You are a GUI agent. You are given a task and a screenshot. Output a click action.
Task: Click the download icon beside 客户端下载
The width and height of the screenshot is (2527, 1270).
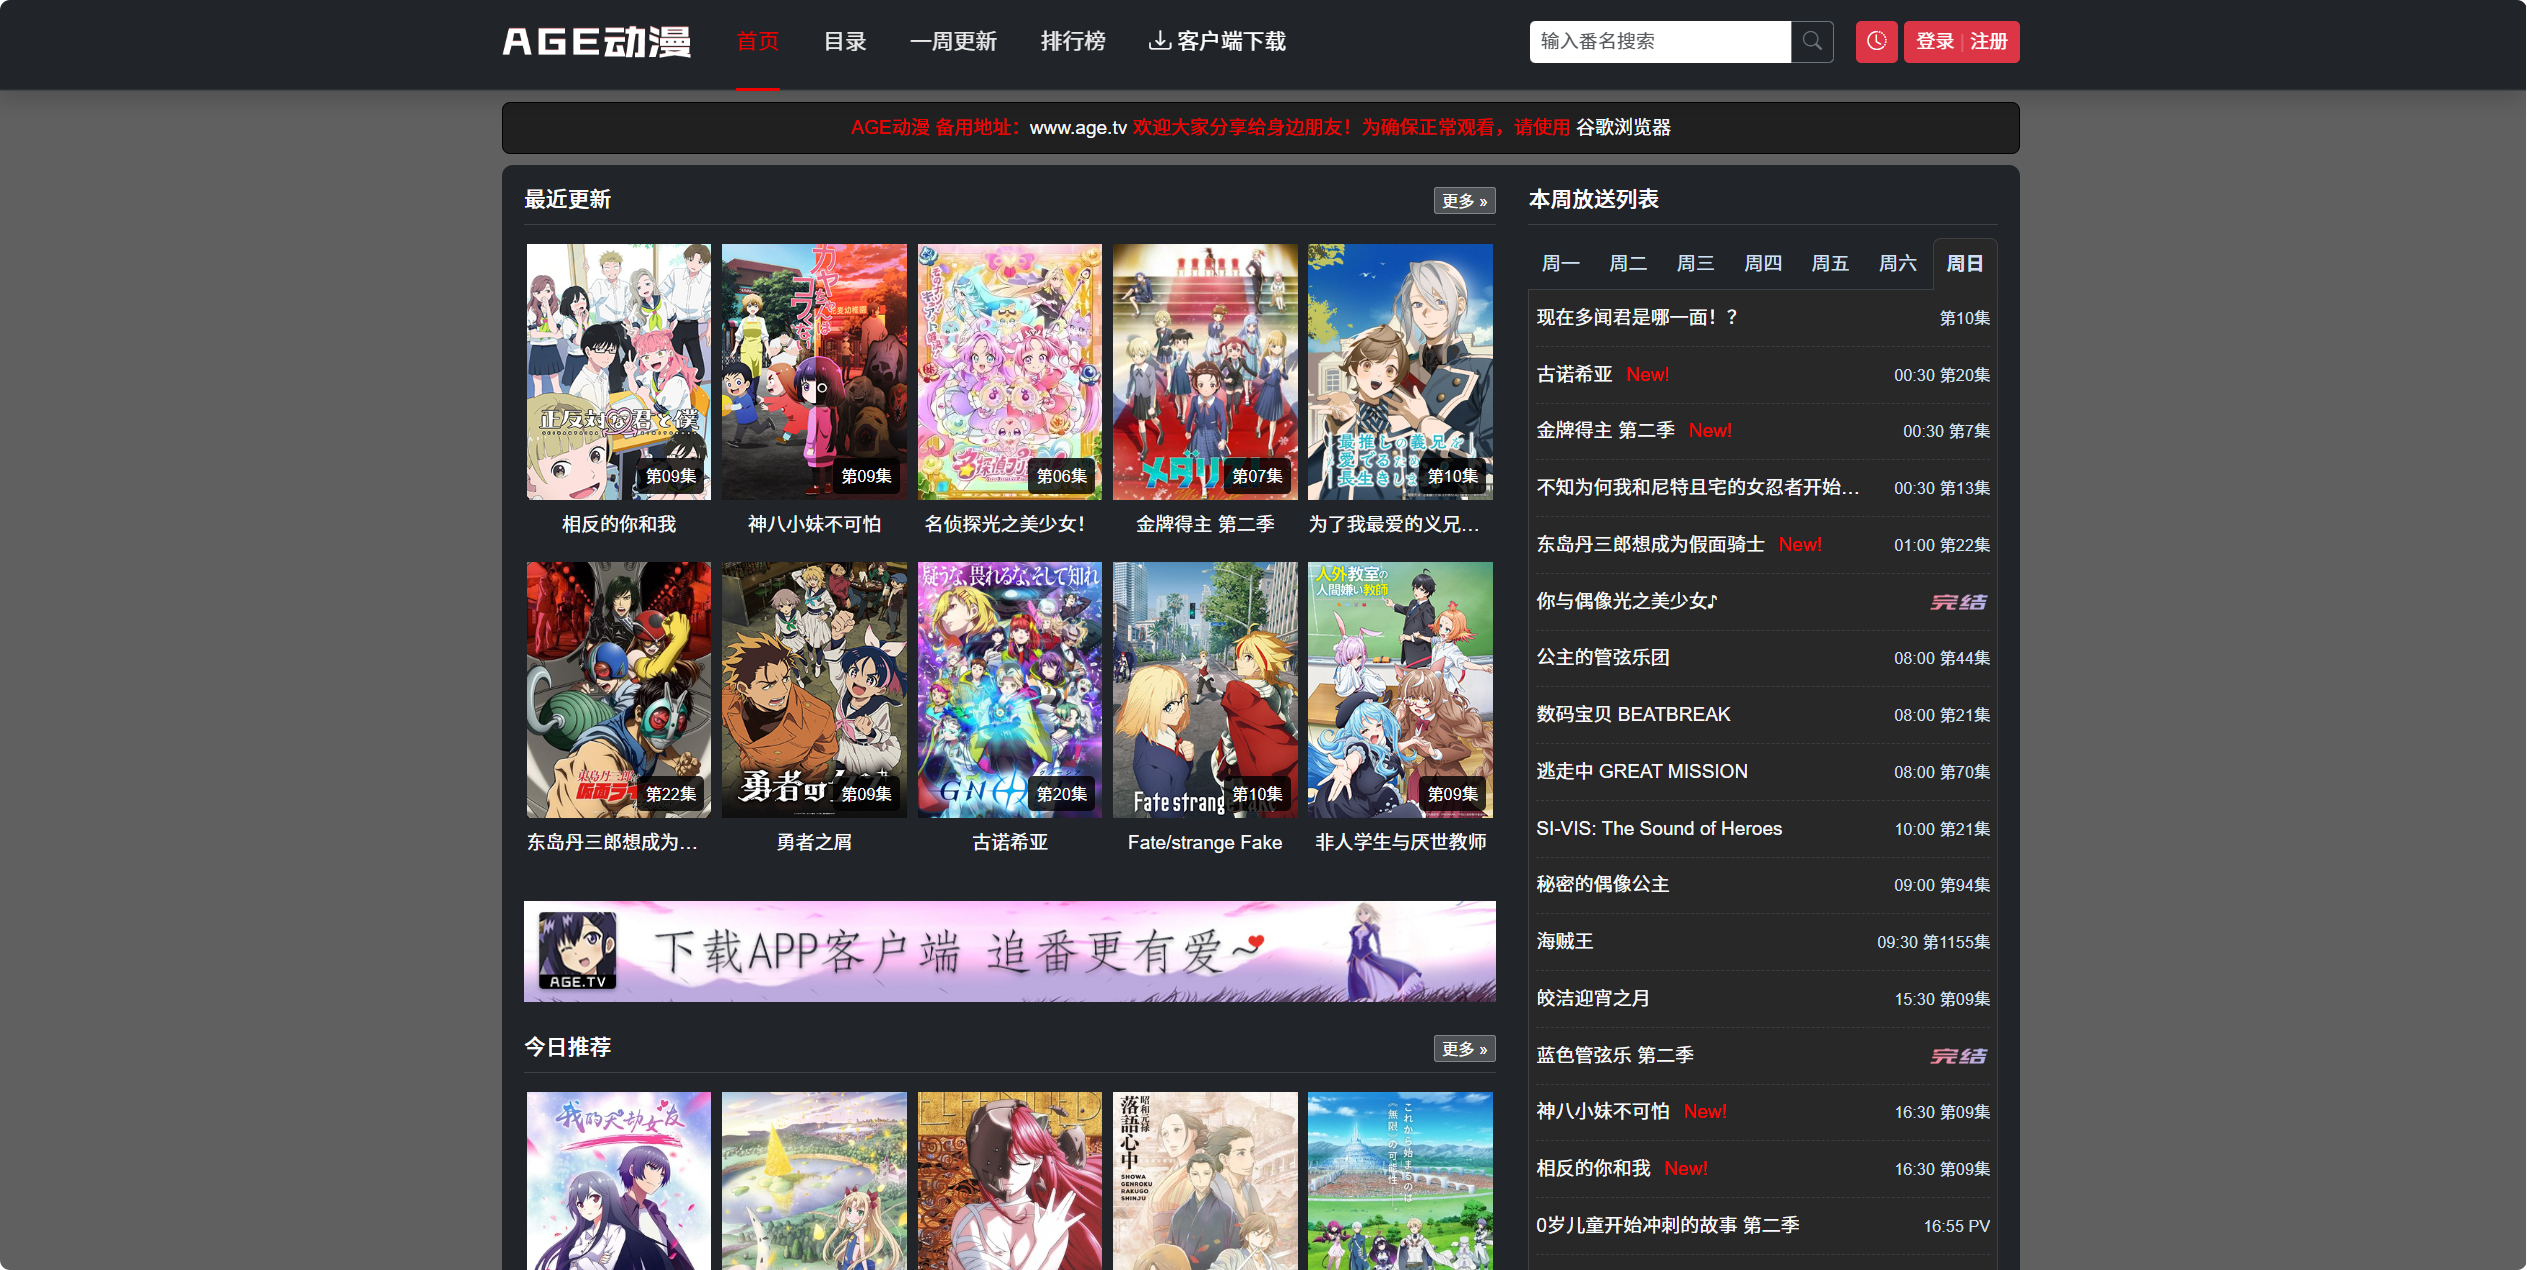coord(1159,42)
